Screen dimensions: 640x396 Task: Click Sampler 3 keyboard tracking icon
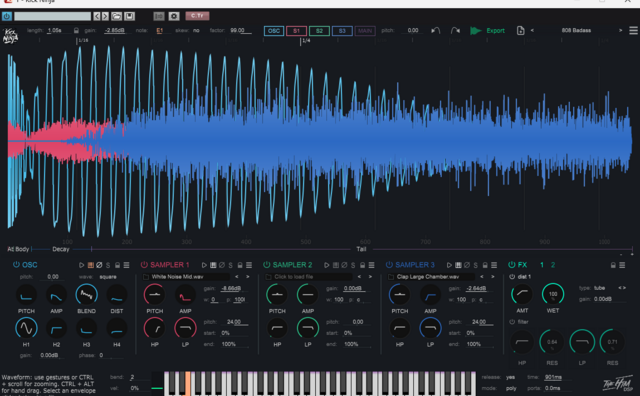point(458,265)
